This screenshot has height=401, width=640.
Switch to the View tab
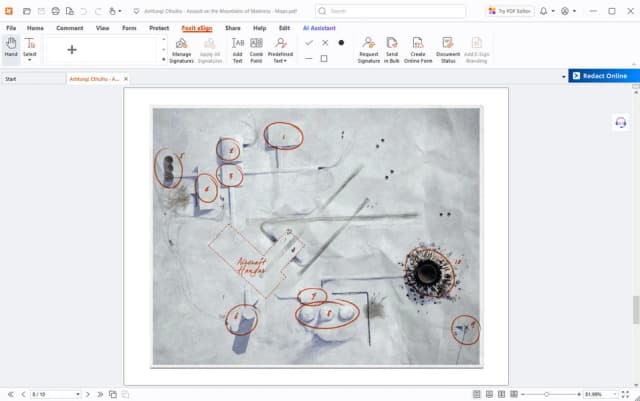102,28
